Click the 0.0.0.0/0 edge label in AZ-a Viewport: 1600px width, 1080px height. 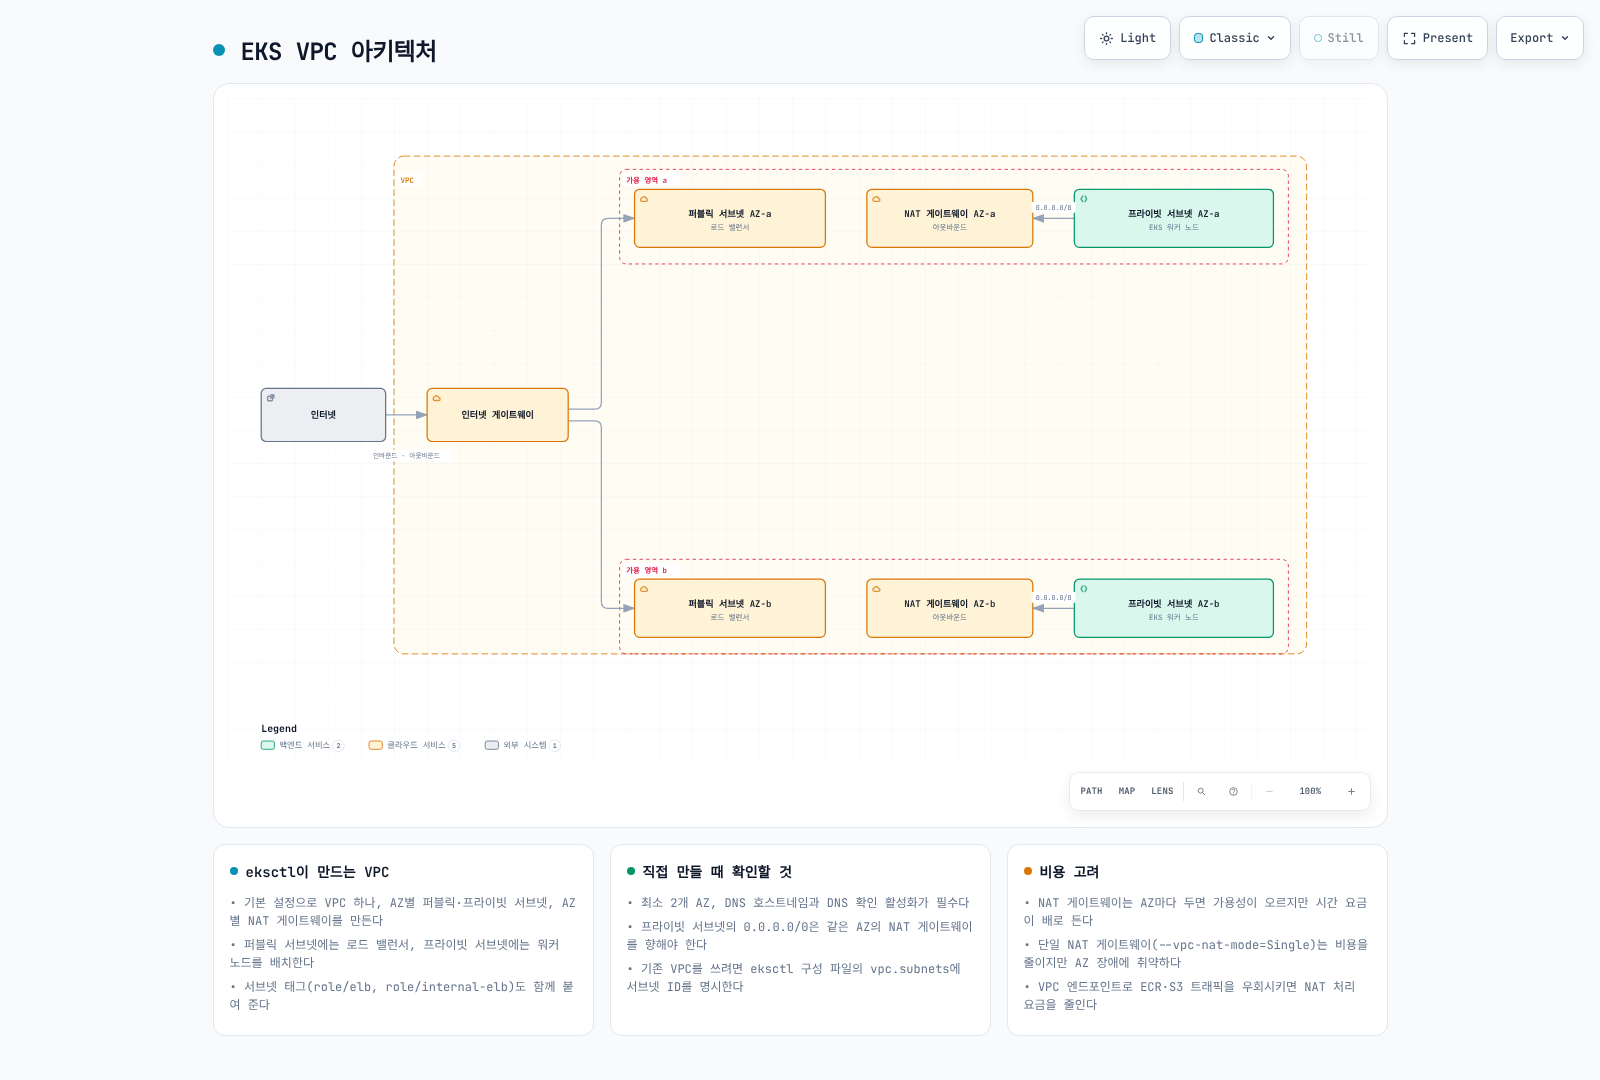pos(1053,208)
